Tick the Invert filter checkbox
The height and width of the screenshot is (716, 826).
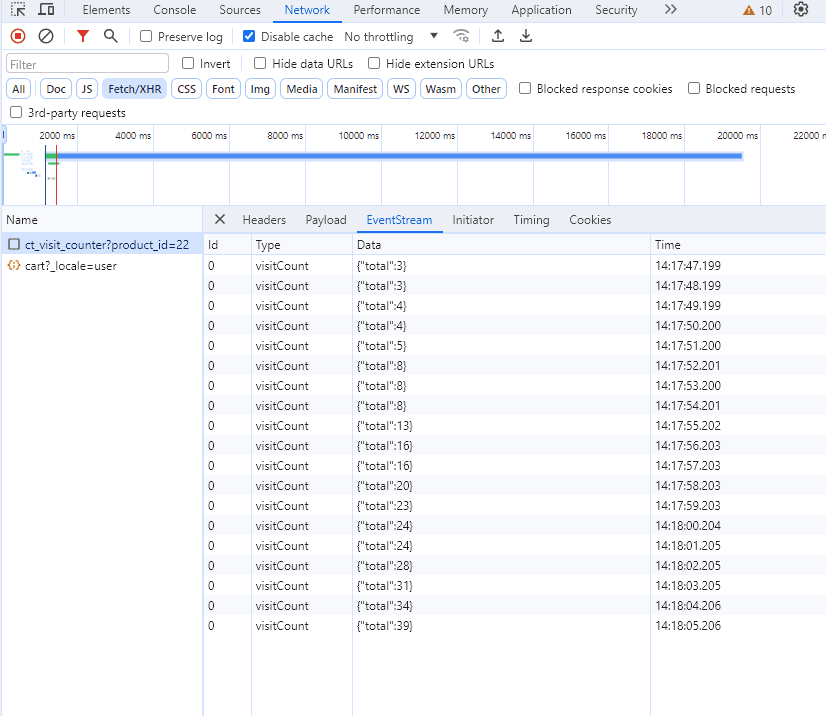[188, 63]
